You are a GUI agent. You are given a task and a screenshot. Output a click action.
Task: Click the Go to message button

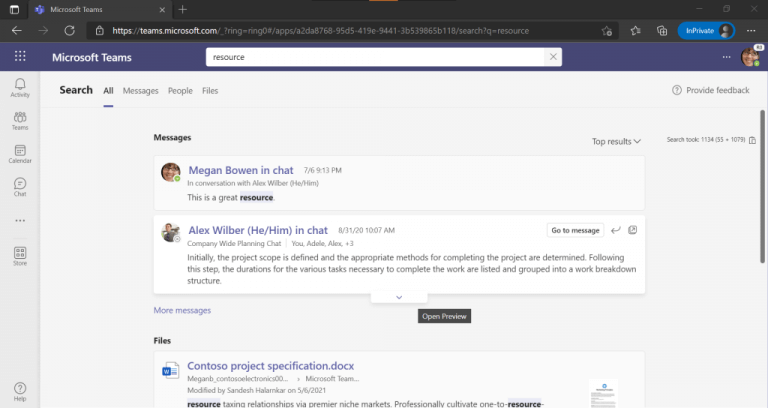(x=576, y=230)
